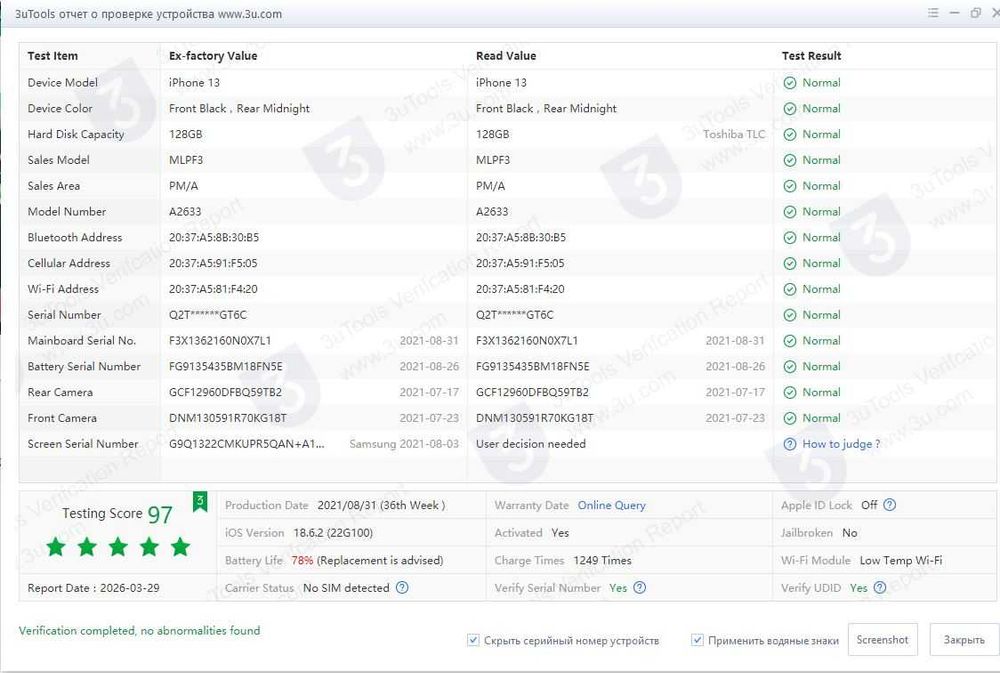Select ex-factory front camera serial DNM130591R70KG18T

pos(228,418)
